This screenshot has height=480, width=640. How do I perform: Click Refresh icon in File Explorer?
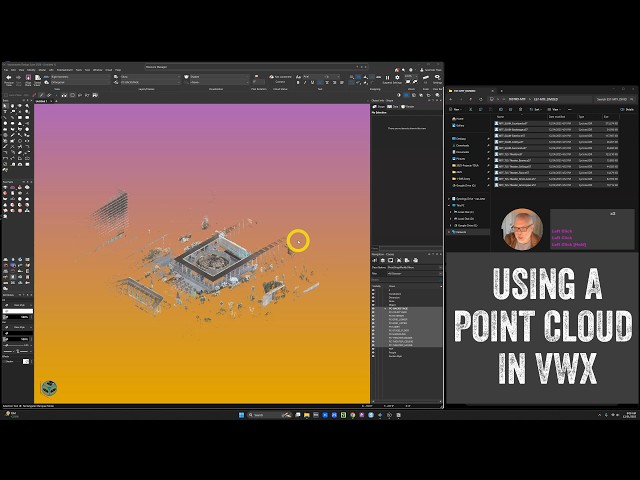[480, 99]
